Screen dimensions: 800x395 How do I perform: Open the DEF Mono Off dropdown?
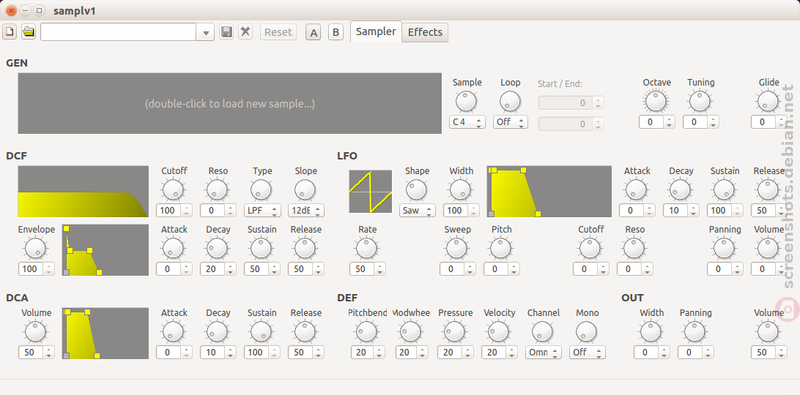coord(587,352)
